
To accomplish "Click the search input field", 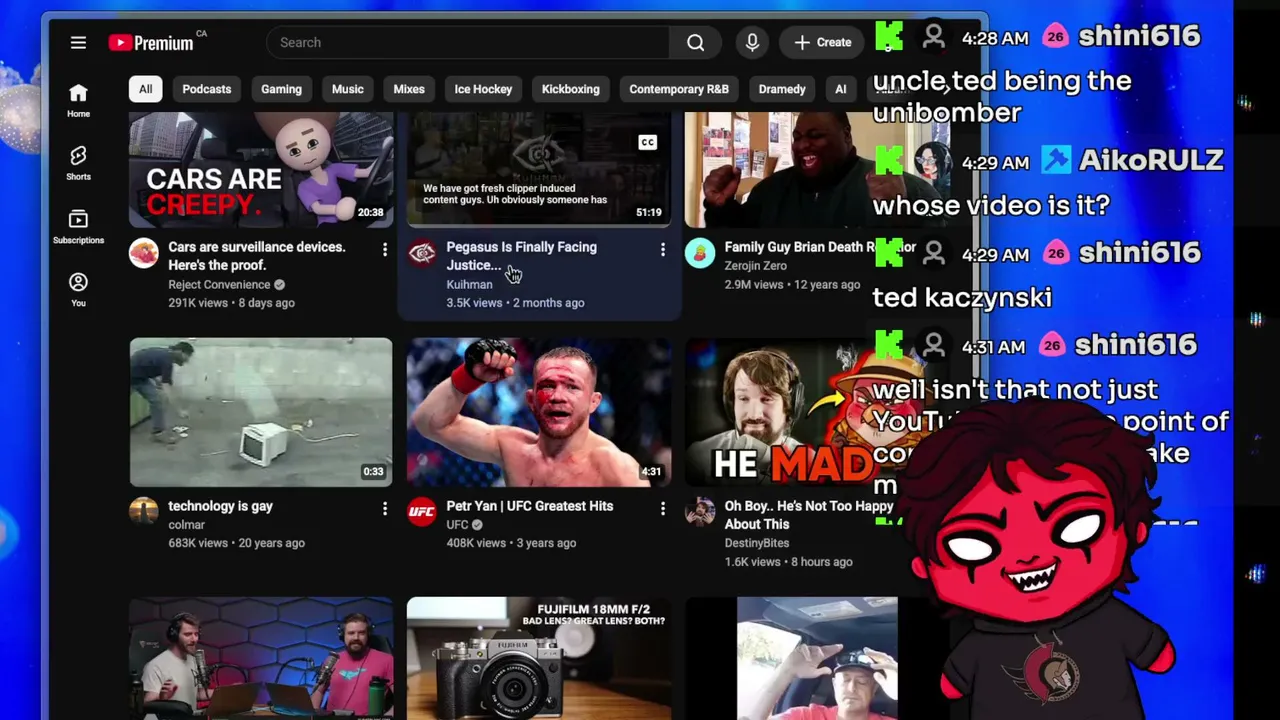I will 468,42.
